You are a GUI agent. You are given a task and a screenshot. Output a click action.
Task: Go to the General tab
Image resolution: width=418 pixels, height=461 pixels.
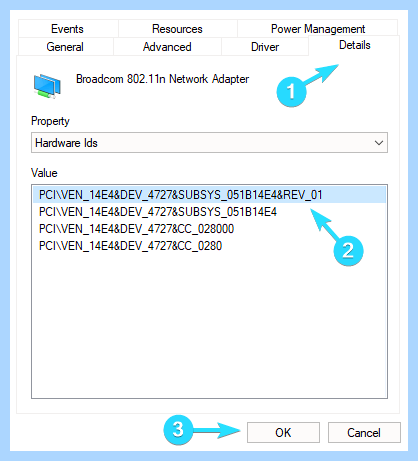point(65,47)
